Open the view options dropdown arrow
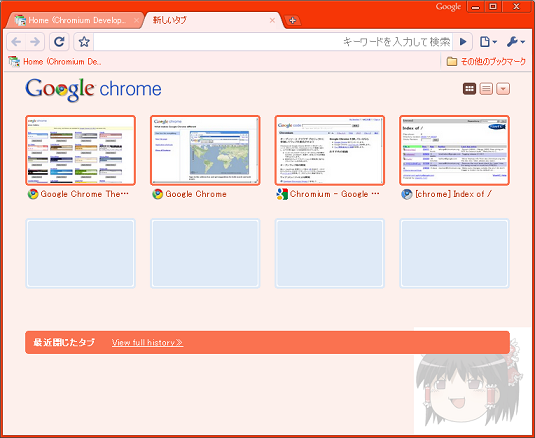The height and width of the screenshot is (438, 535). [503, 89]
